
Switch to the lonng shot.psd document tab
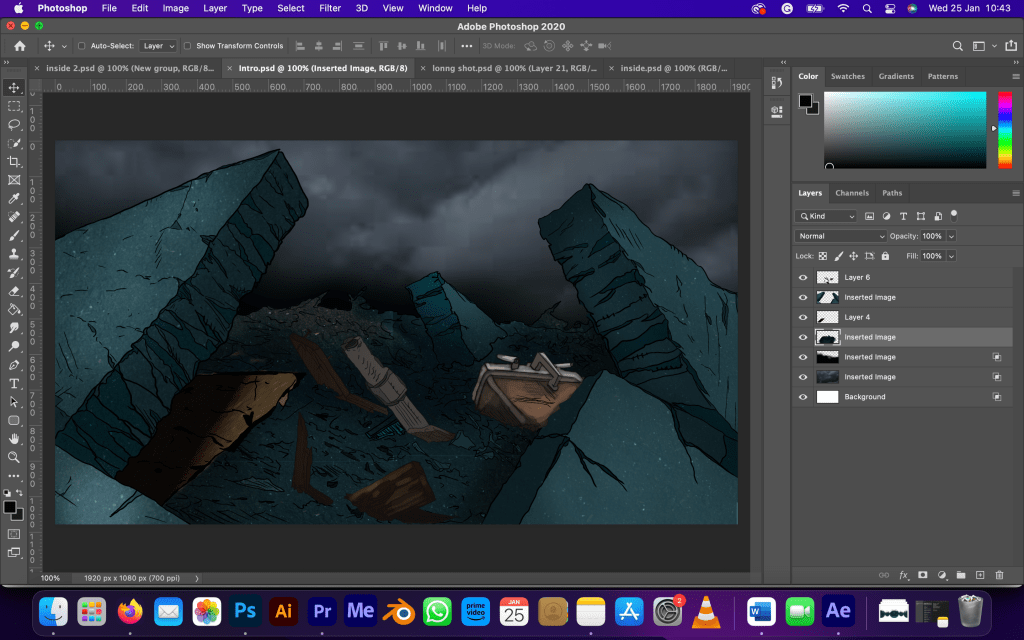[x=514, y=68]
